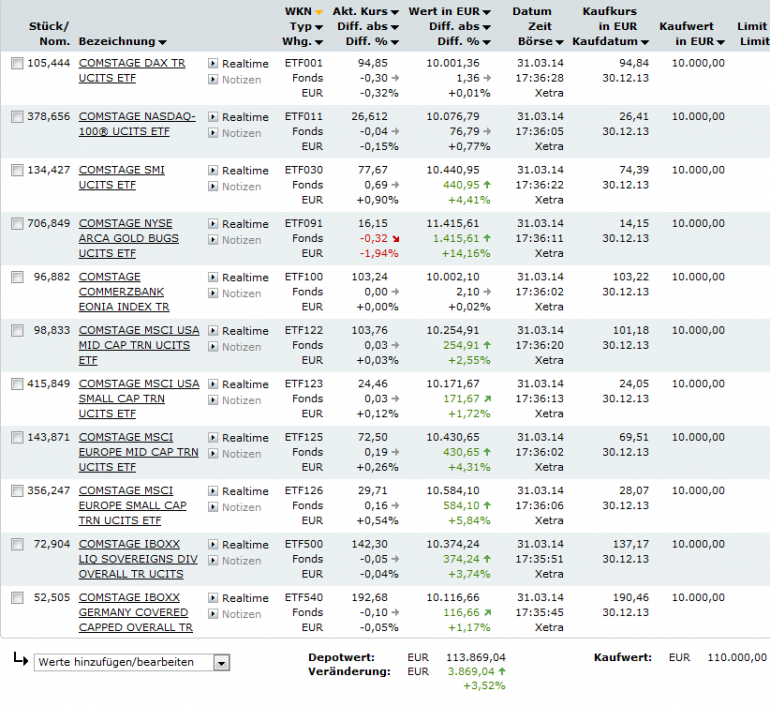Open COMSTAGE IBOXX GERMANY COVERED CAPPED link
This screenshot has height=707, width=770.
point(136,613)
